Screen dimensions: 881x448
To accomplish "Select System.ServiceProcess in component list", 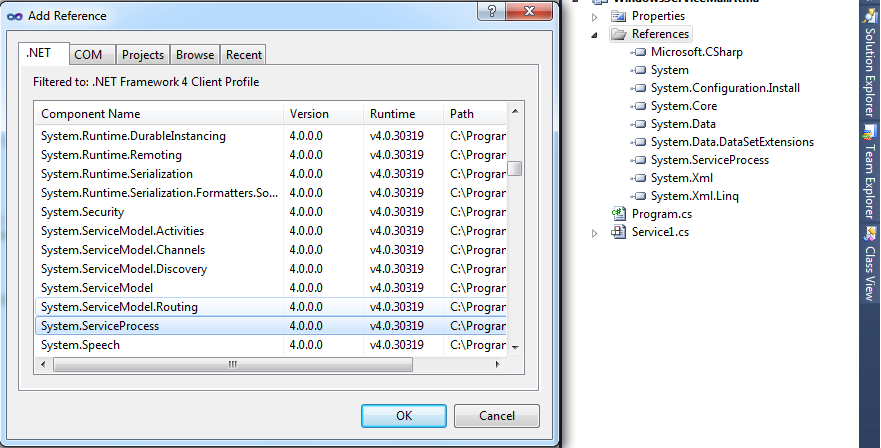I will 270,326.
